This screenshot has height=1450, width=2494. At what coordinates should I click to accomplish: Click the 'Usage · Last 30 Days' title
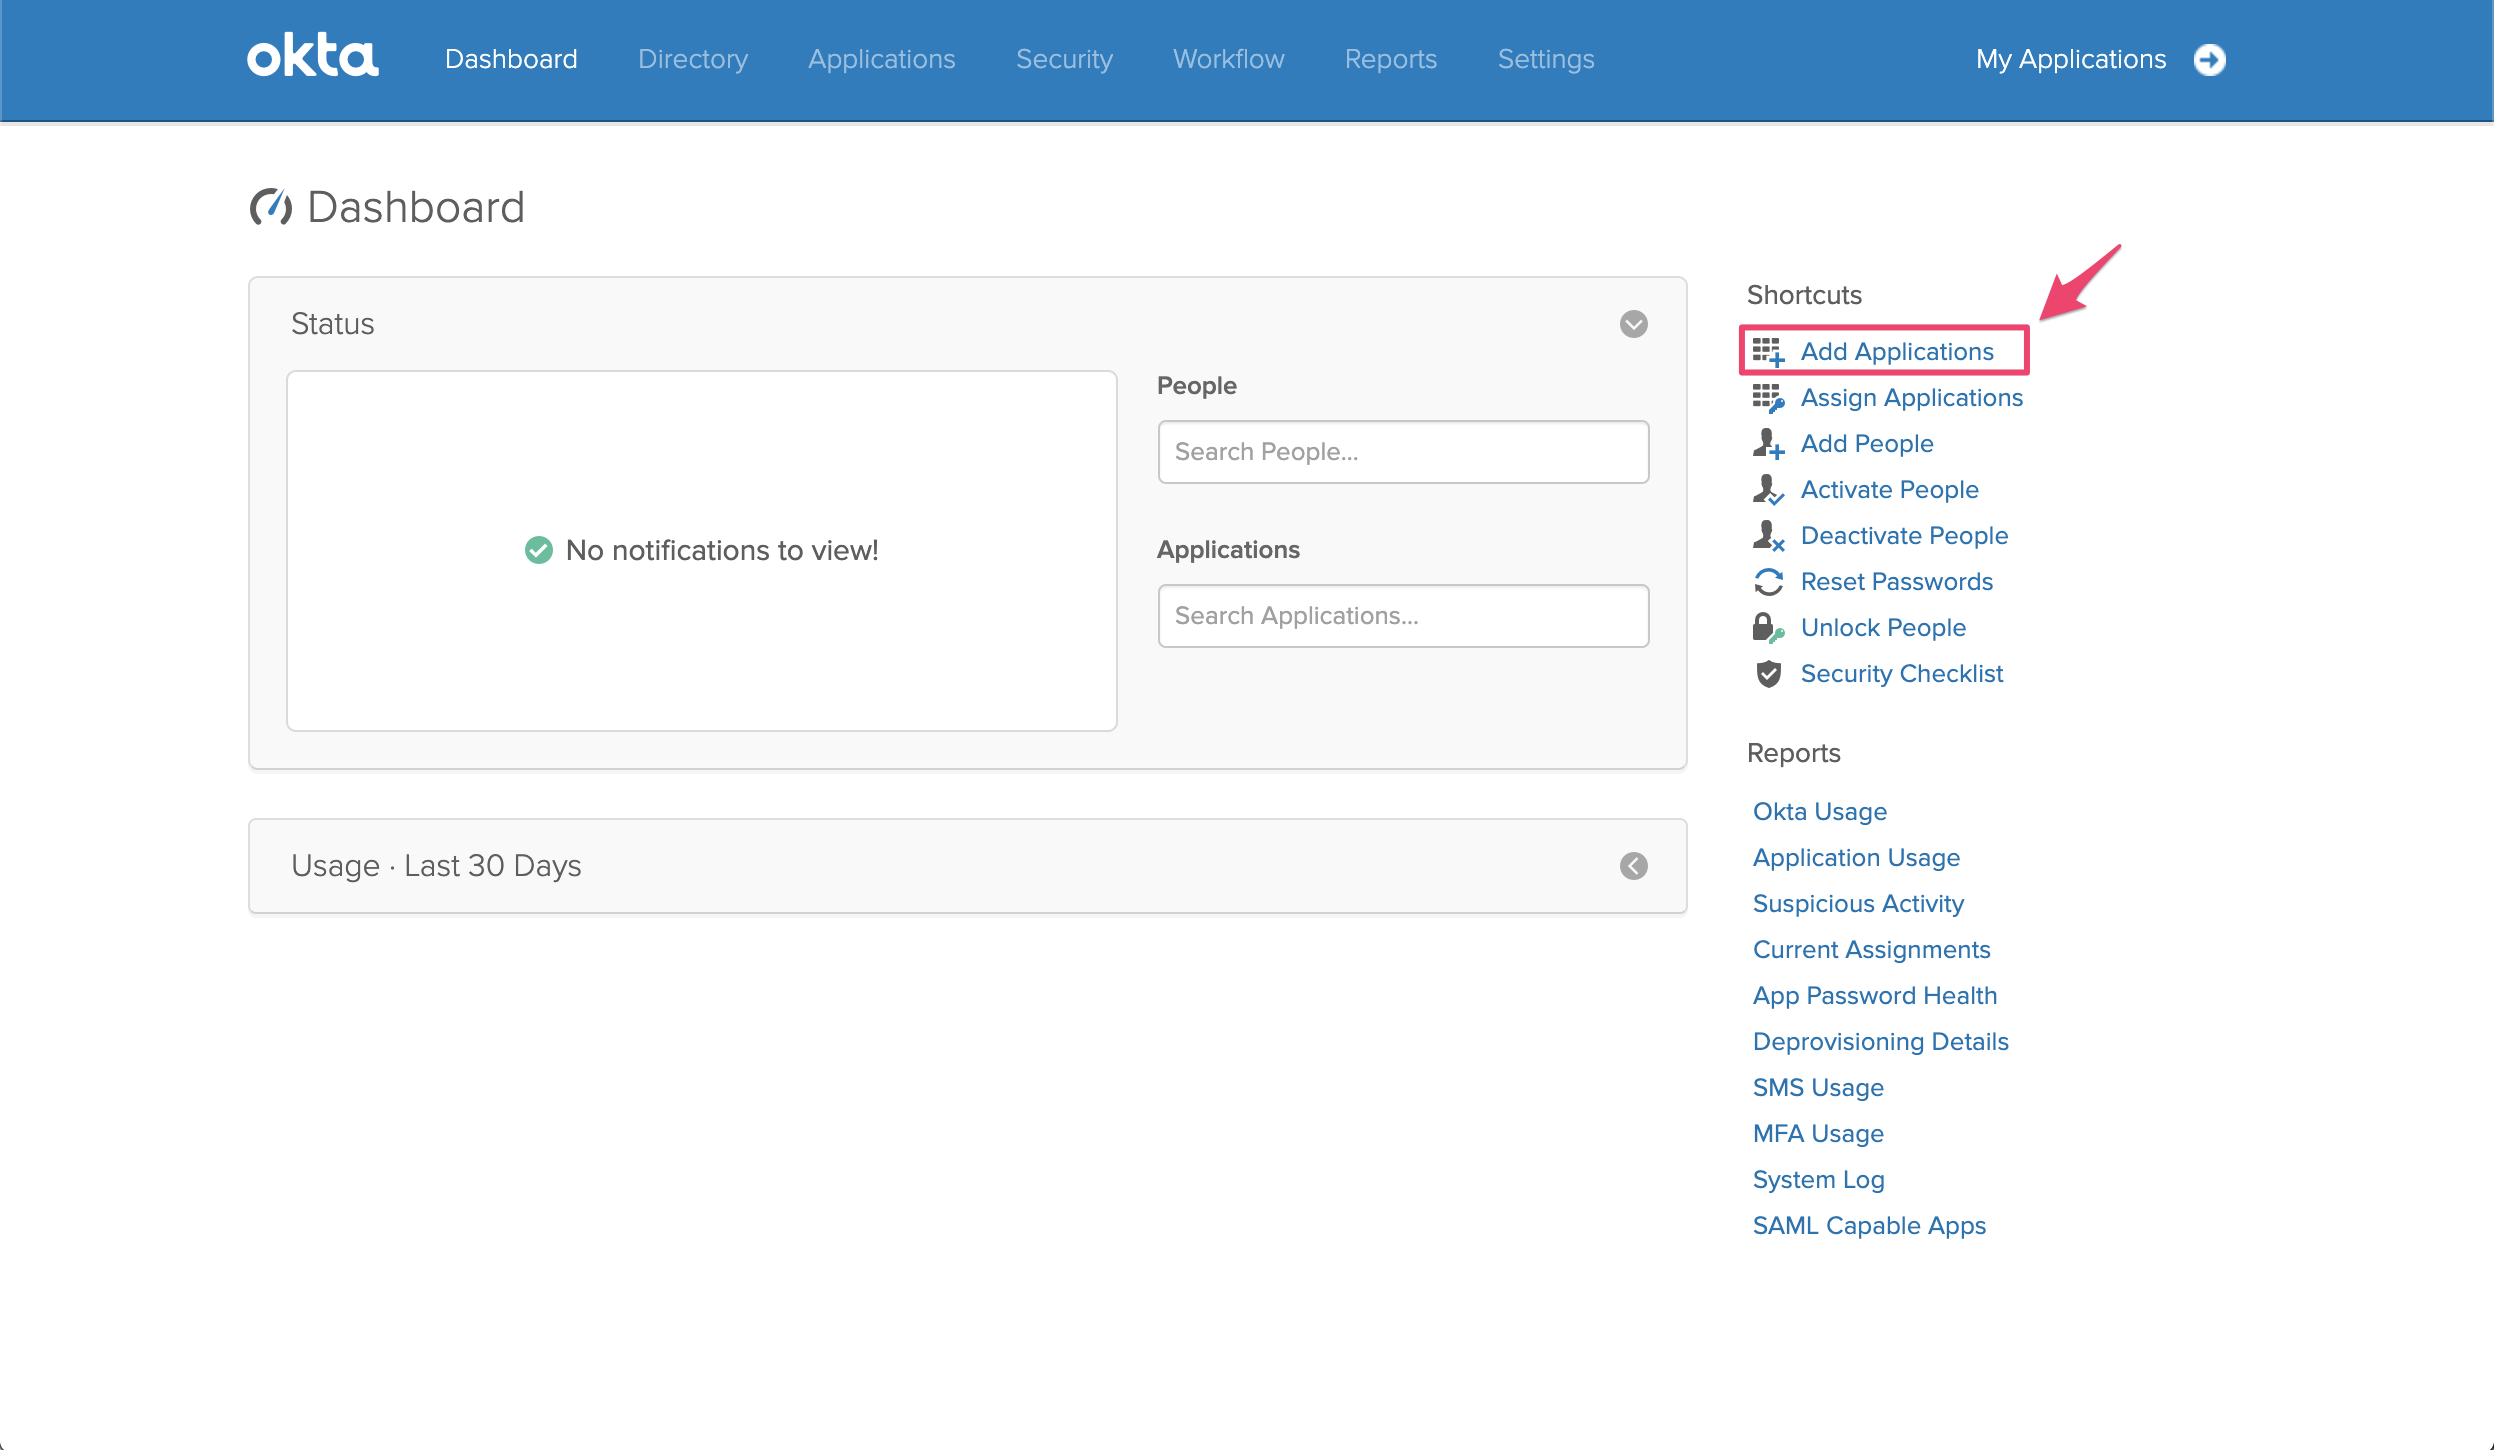click(436, 866)
